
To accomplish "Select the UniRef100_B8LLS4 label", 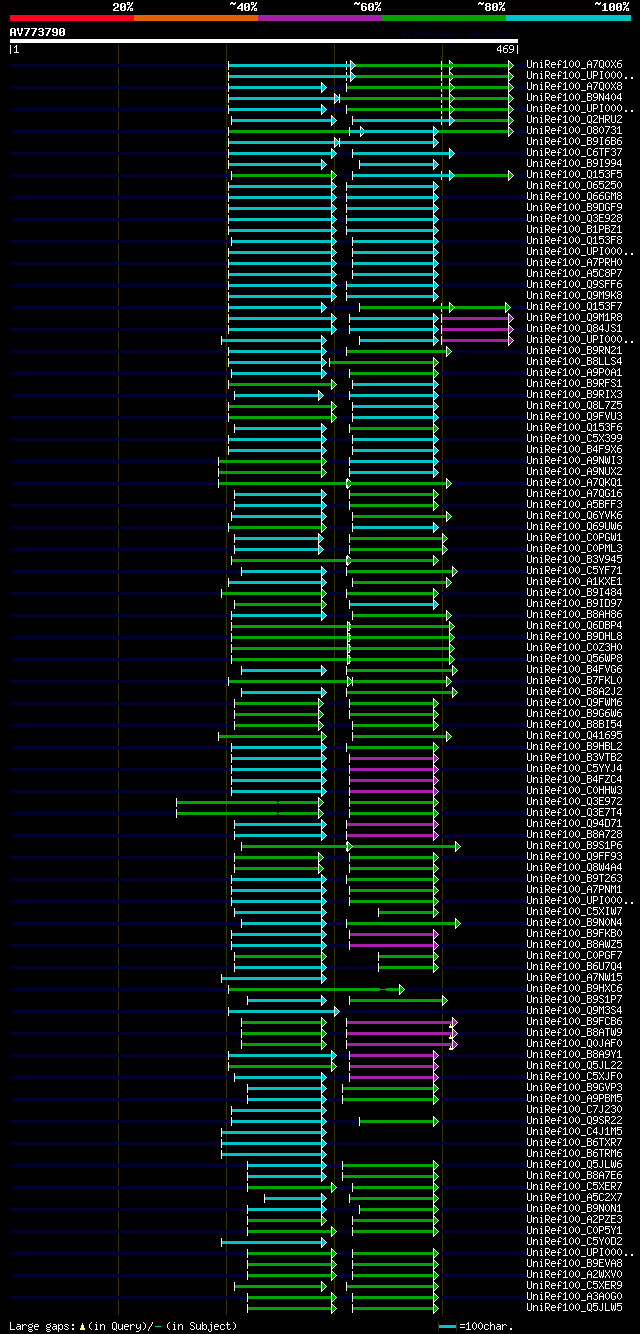I will pos(574,362).
